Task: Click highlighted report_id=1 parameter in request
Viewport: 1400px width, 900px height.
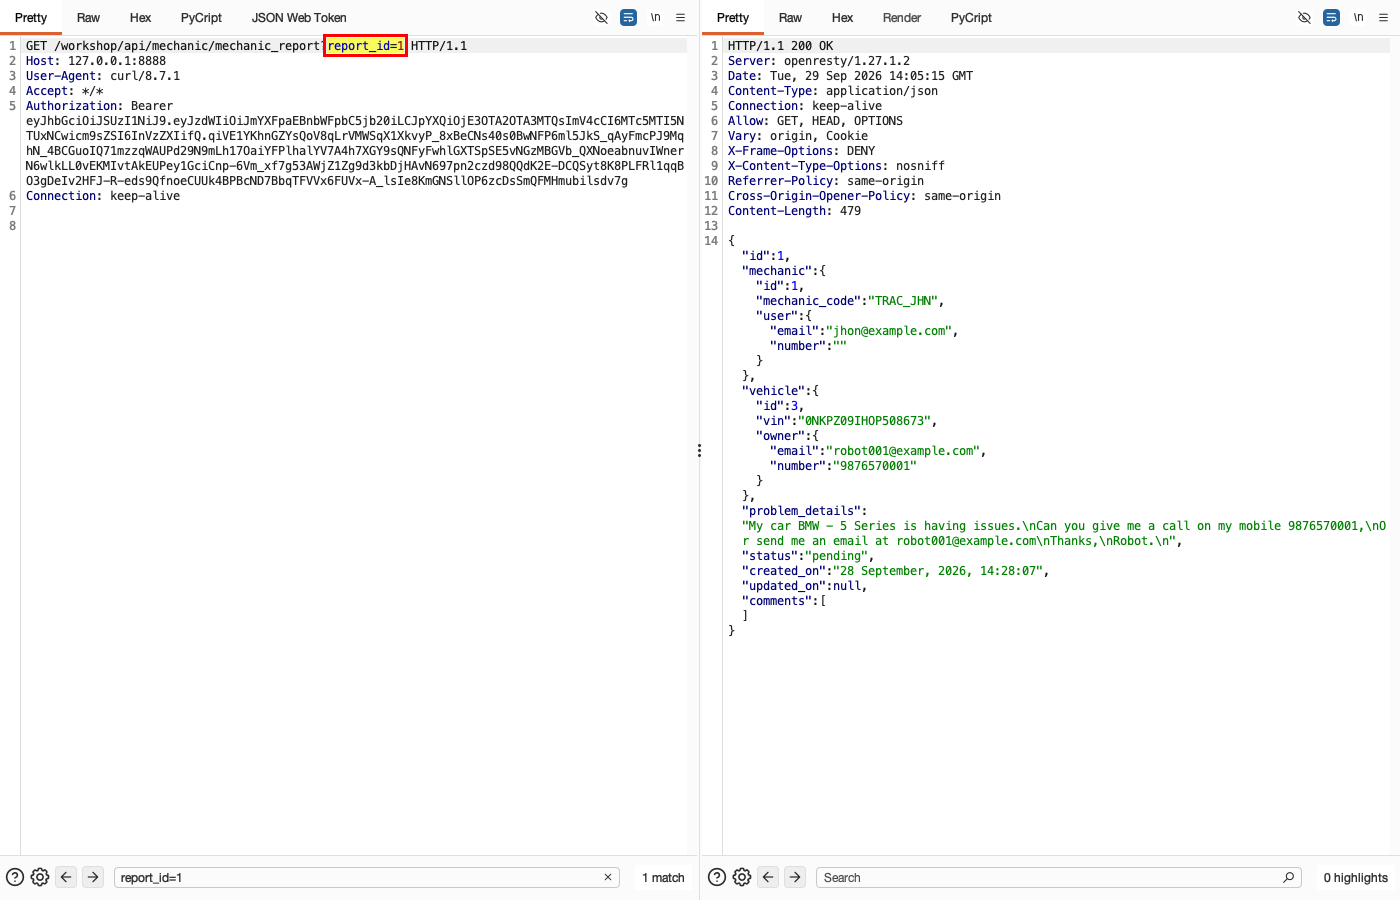Action: tap(365, 46)
